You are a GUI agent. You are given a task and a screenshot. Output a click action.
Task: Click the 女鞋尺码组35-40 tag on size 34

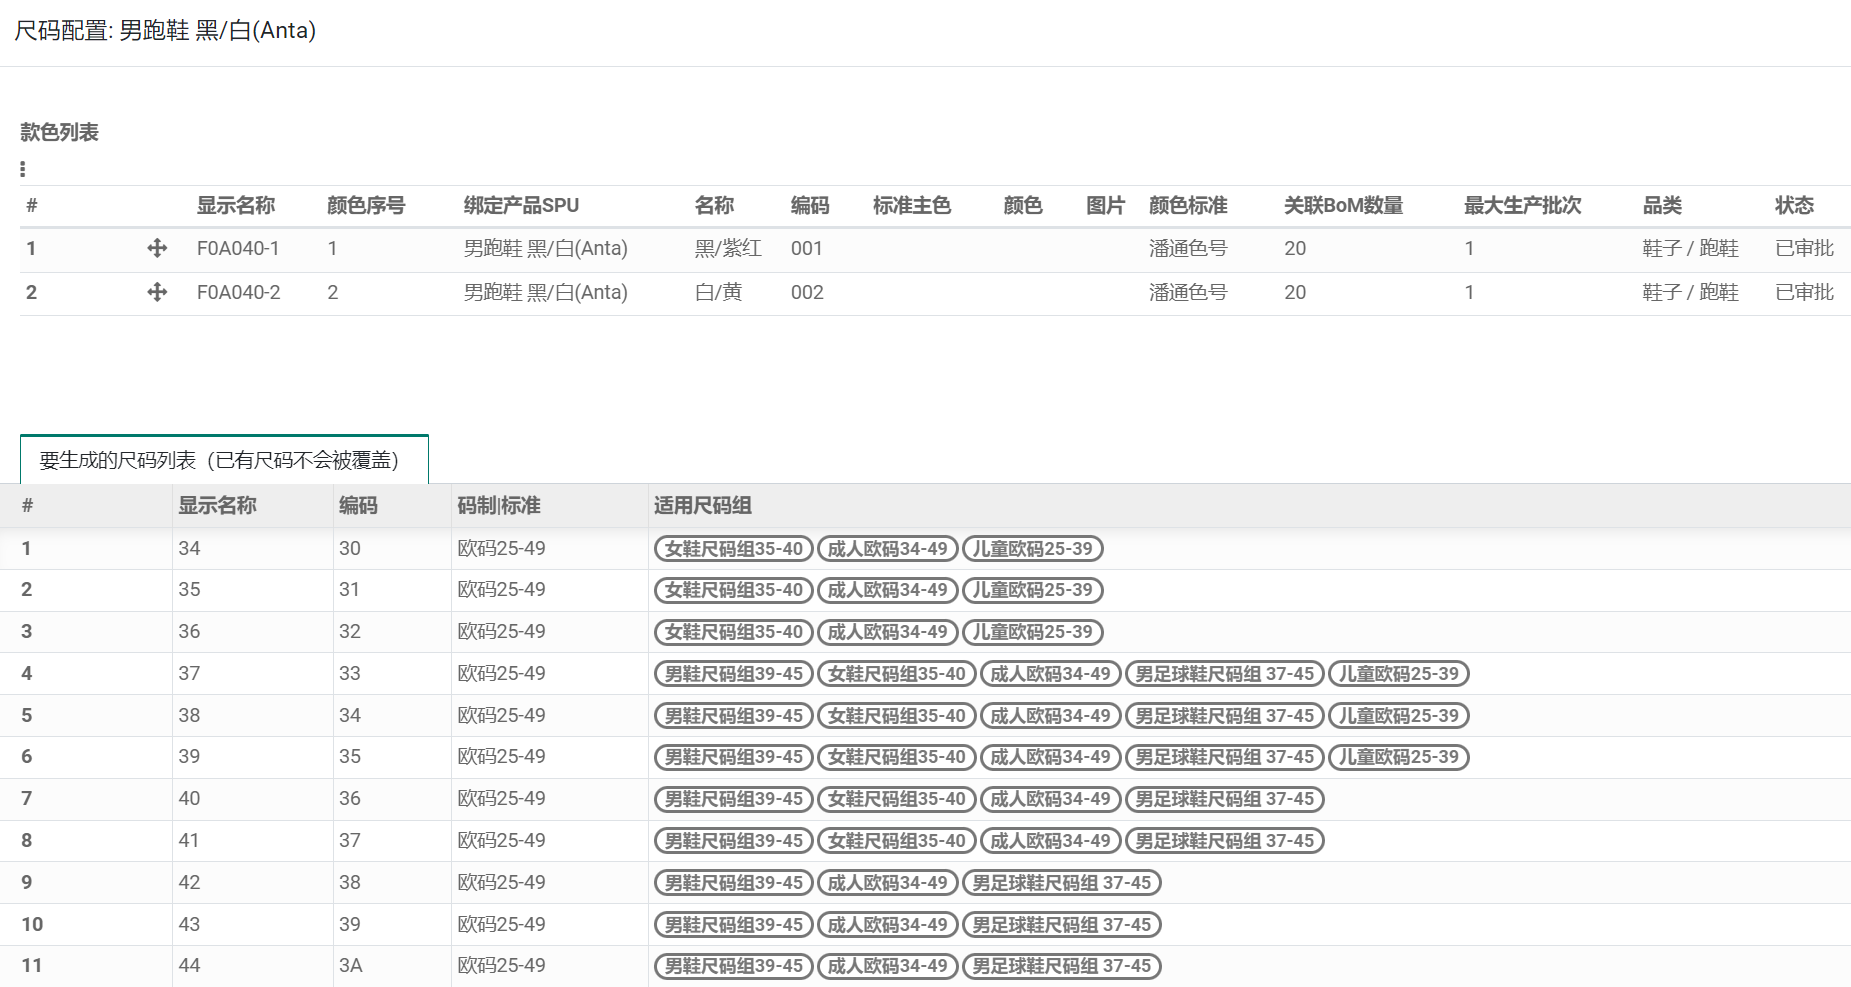click(732, 549)
